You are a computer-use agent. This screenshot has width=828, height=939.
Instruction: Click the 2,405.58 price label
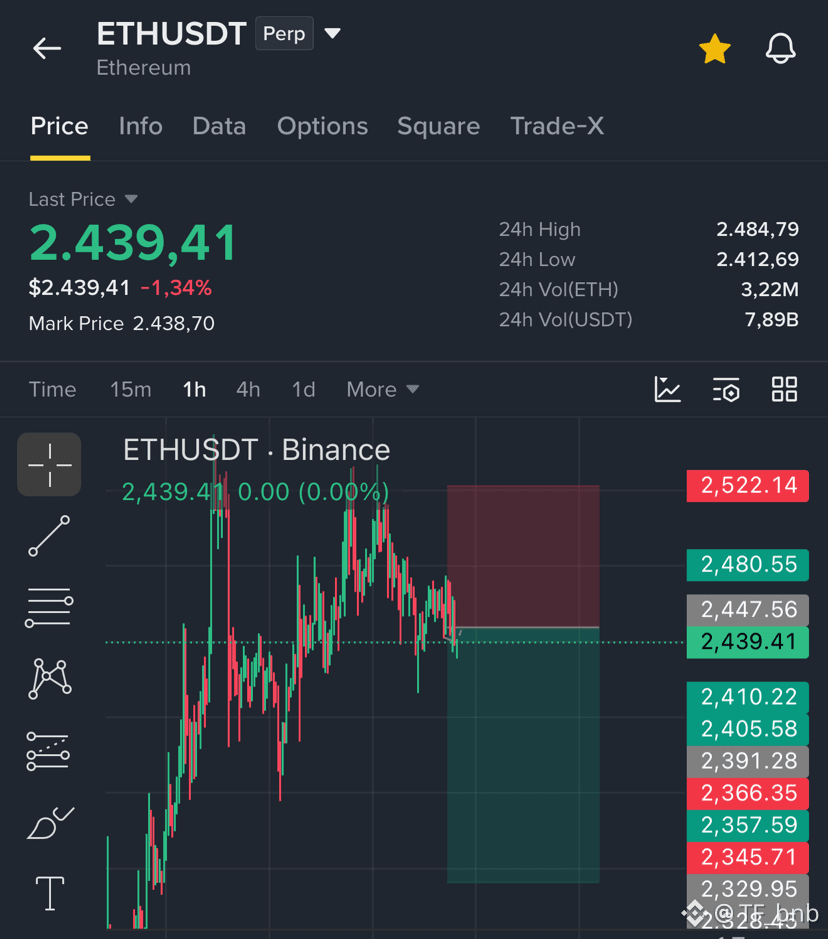[x=748, y=729]
